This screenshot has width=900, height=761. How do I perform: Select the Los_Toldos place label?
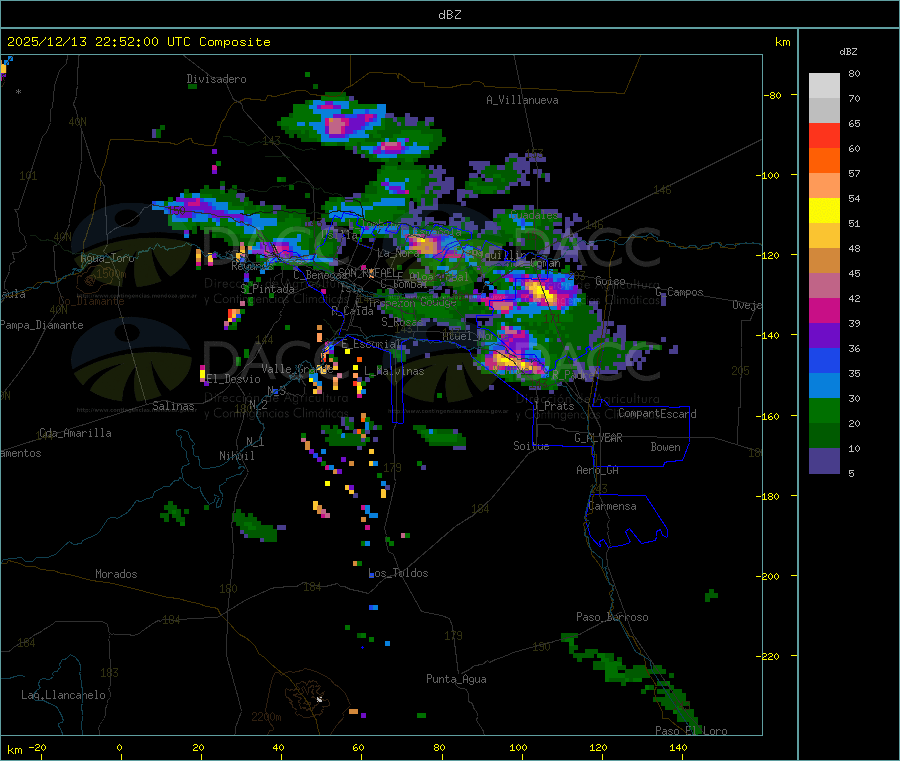click(398, 573)
